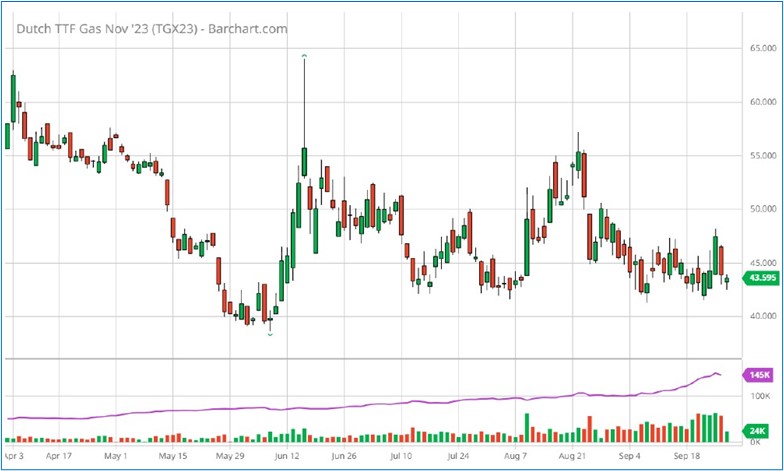Select the 65.000 price axis label
This screenshot has width=784, height=471.
pyautogui.click(x=762, y=48)
